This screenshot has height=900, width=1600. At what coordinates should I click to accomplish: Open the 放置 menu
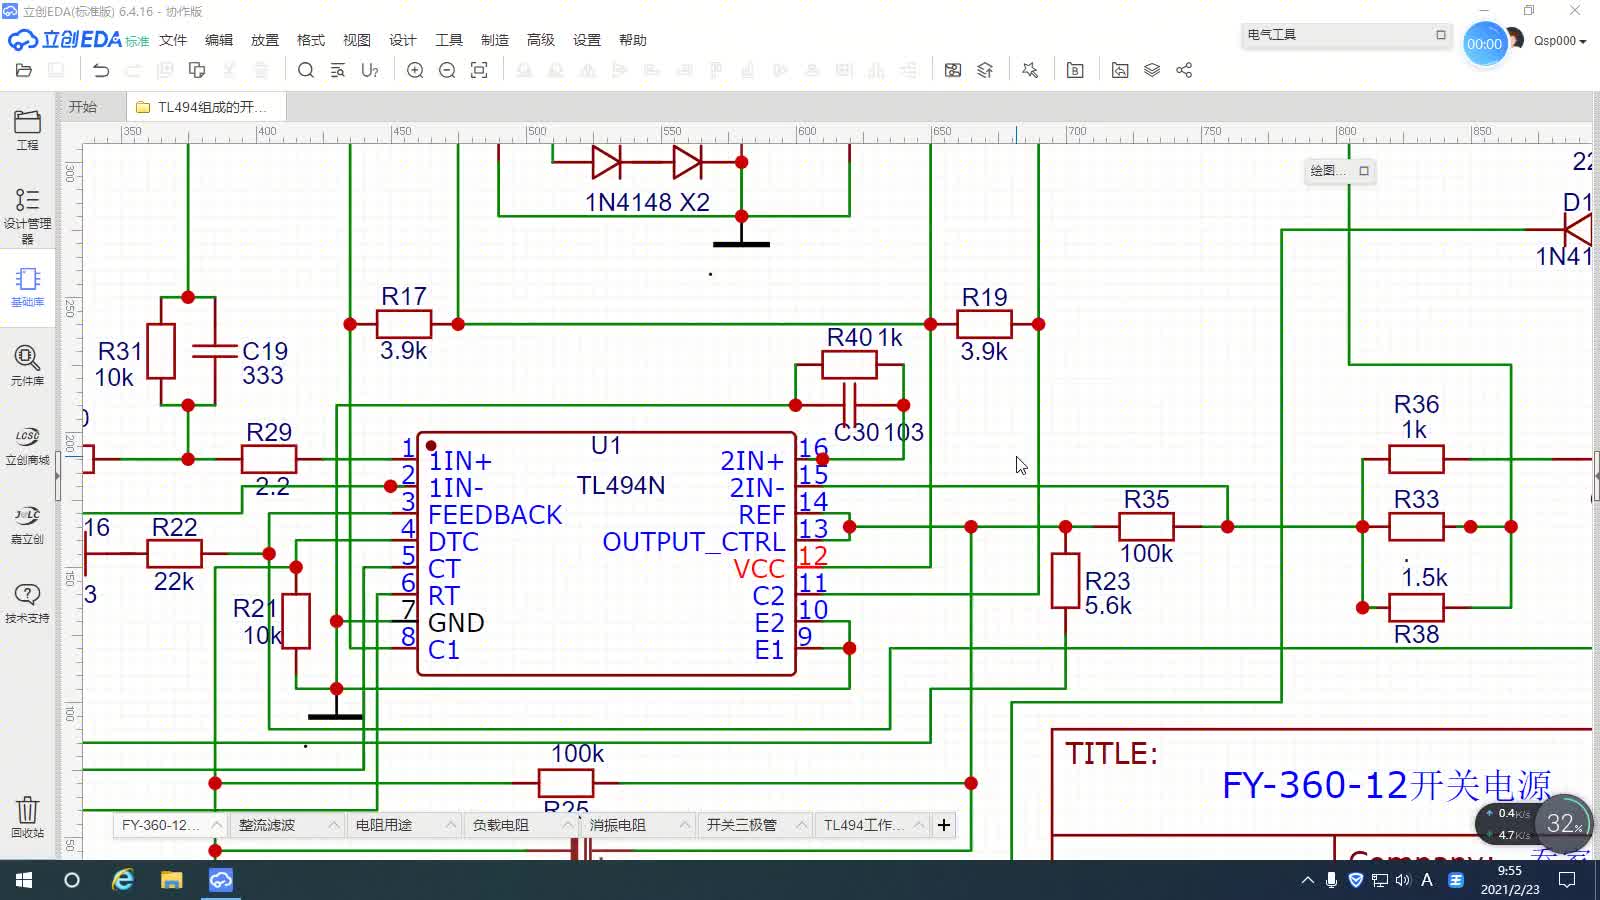(265, 40)
